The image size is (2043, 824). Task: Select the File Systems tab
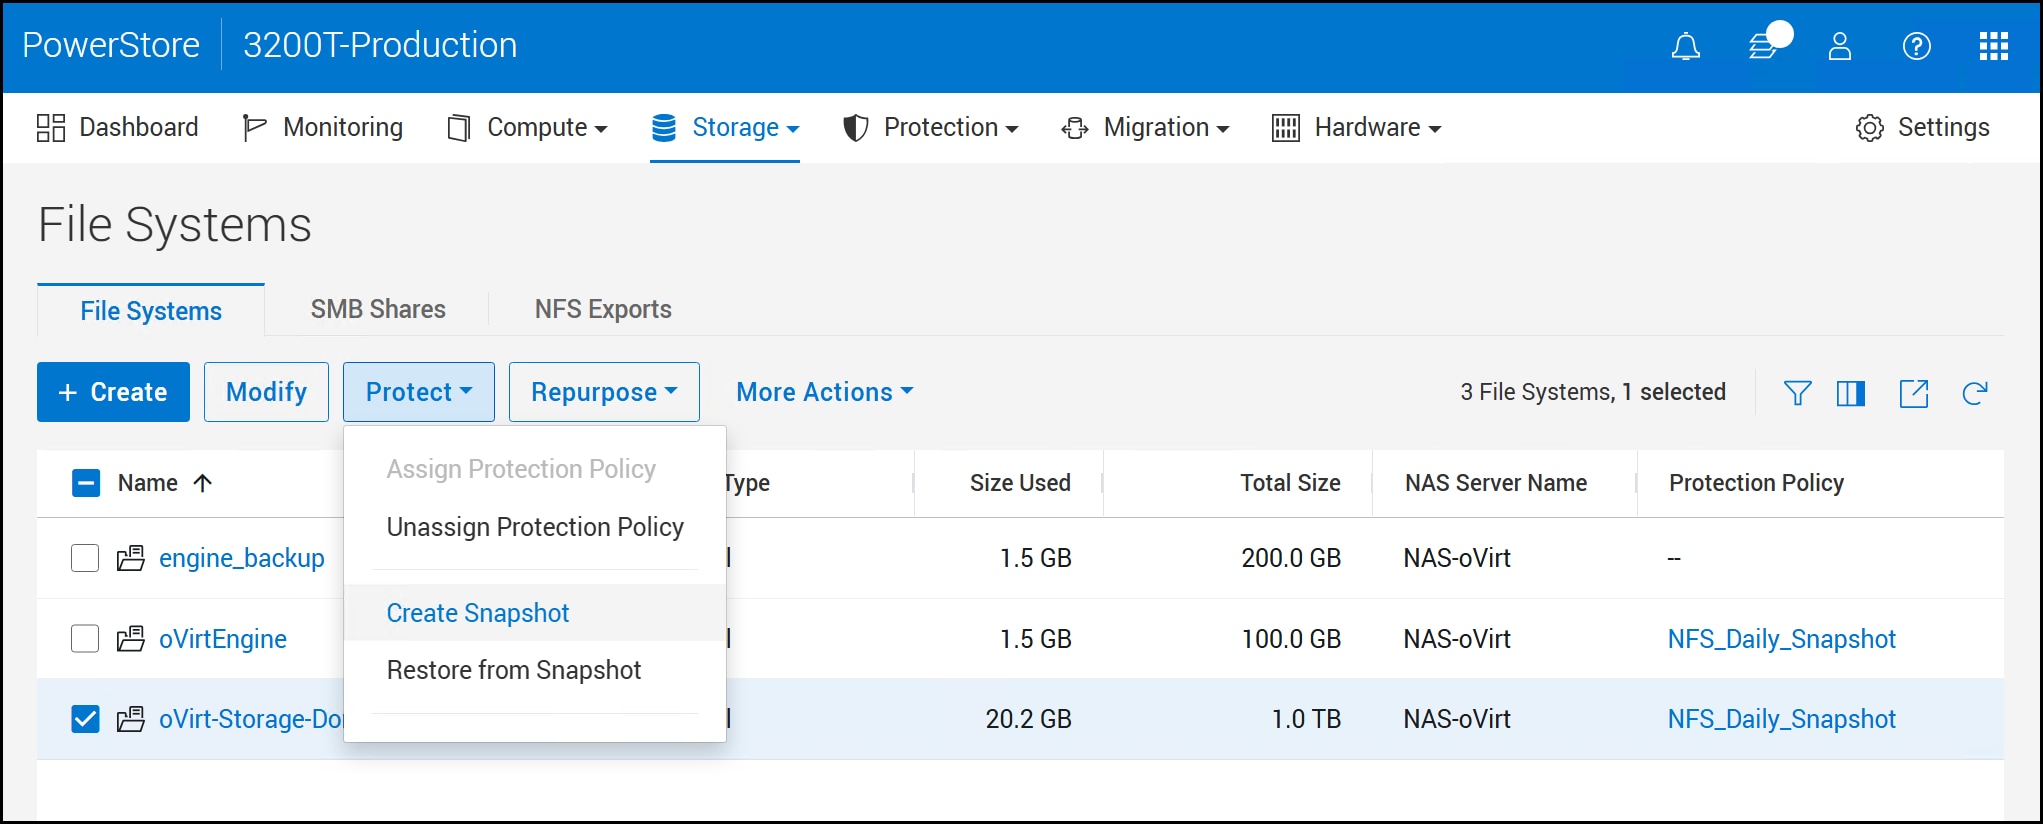(x=151, y=311)
